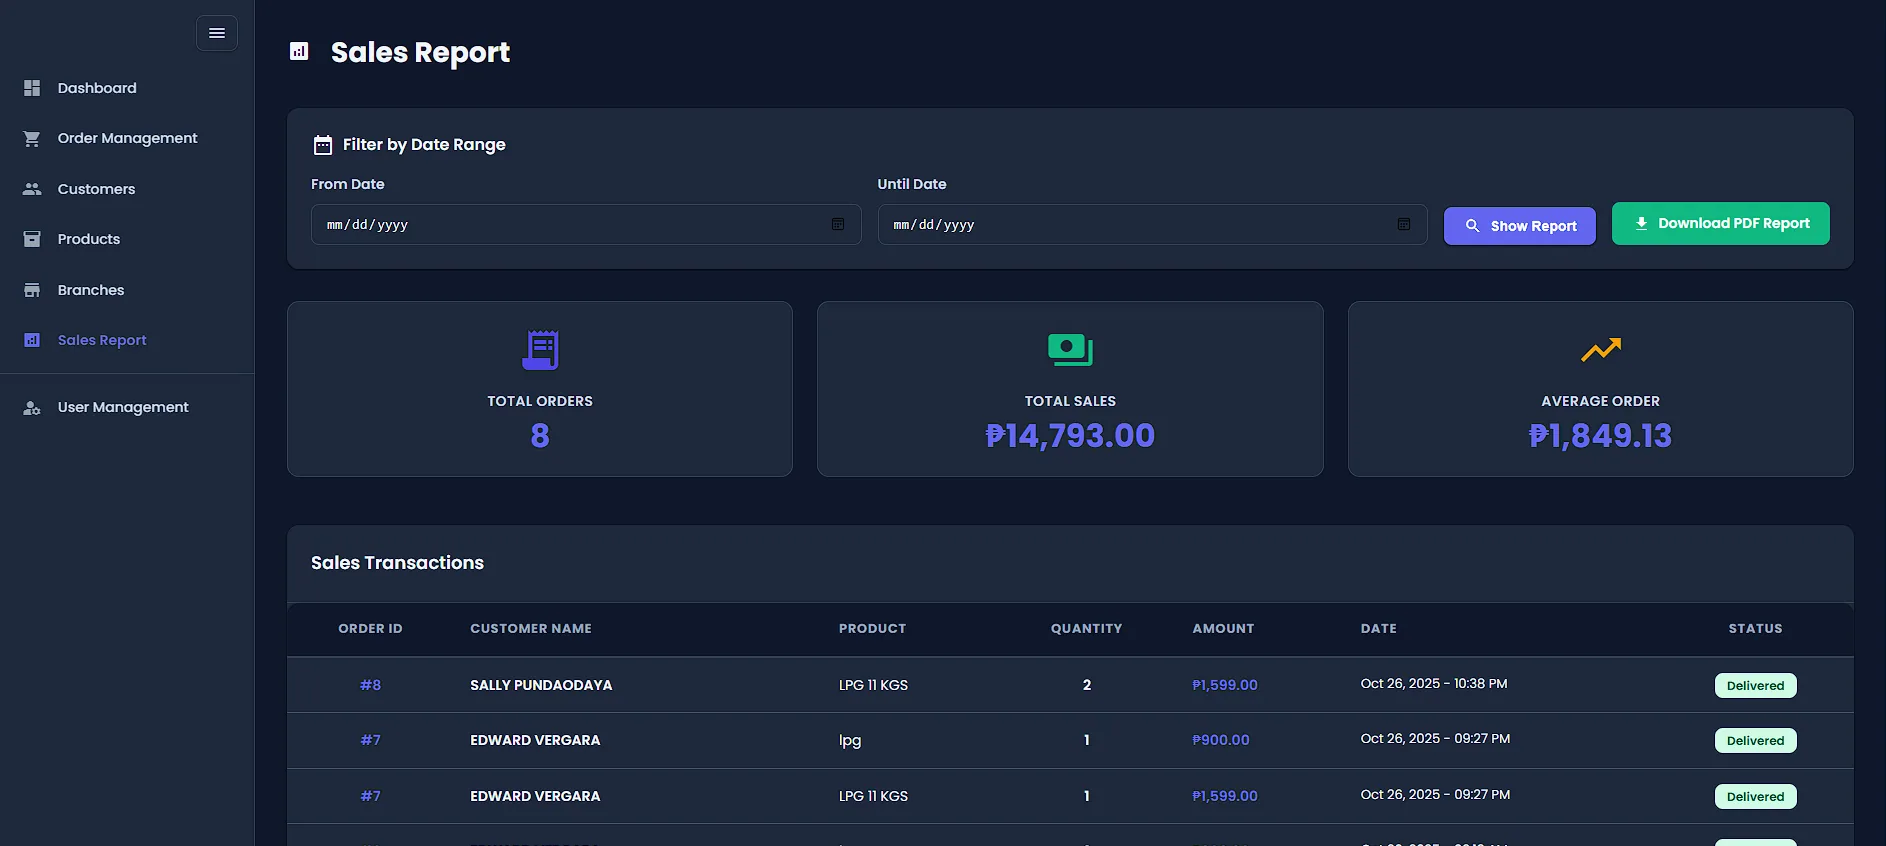Click the Show Report button
1886x846 pixels.
pos(1520,226)
